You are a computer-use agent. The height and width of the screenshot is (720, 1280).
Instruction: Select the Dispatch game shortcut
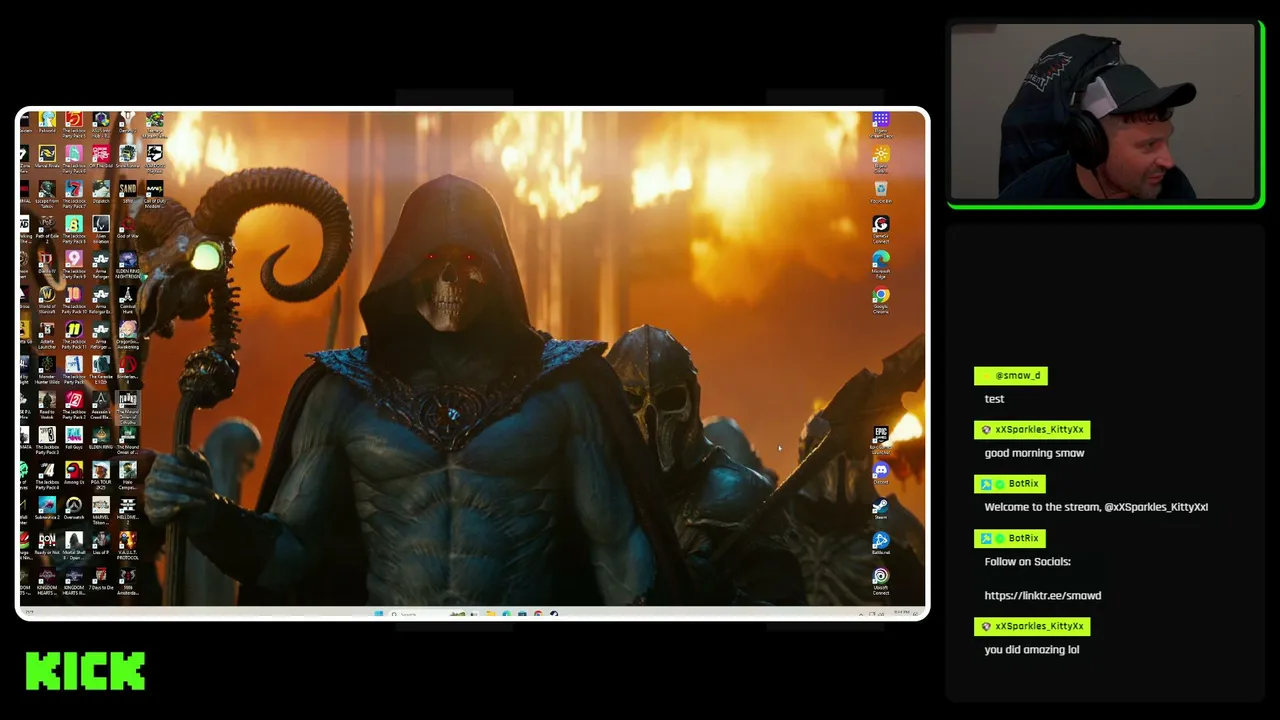tap(101, 192)
